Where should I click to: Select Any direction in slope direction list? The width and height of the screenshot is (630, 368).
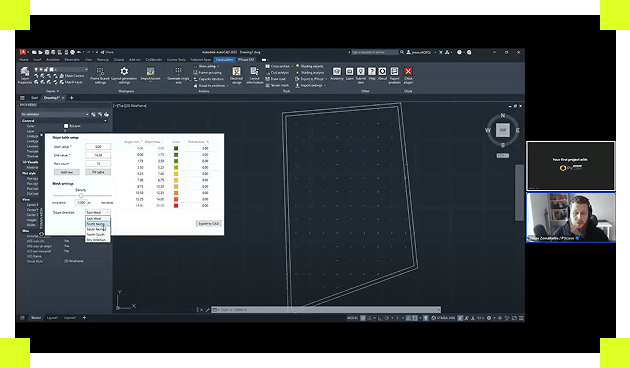(98, 239)
